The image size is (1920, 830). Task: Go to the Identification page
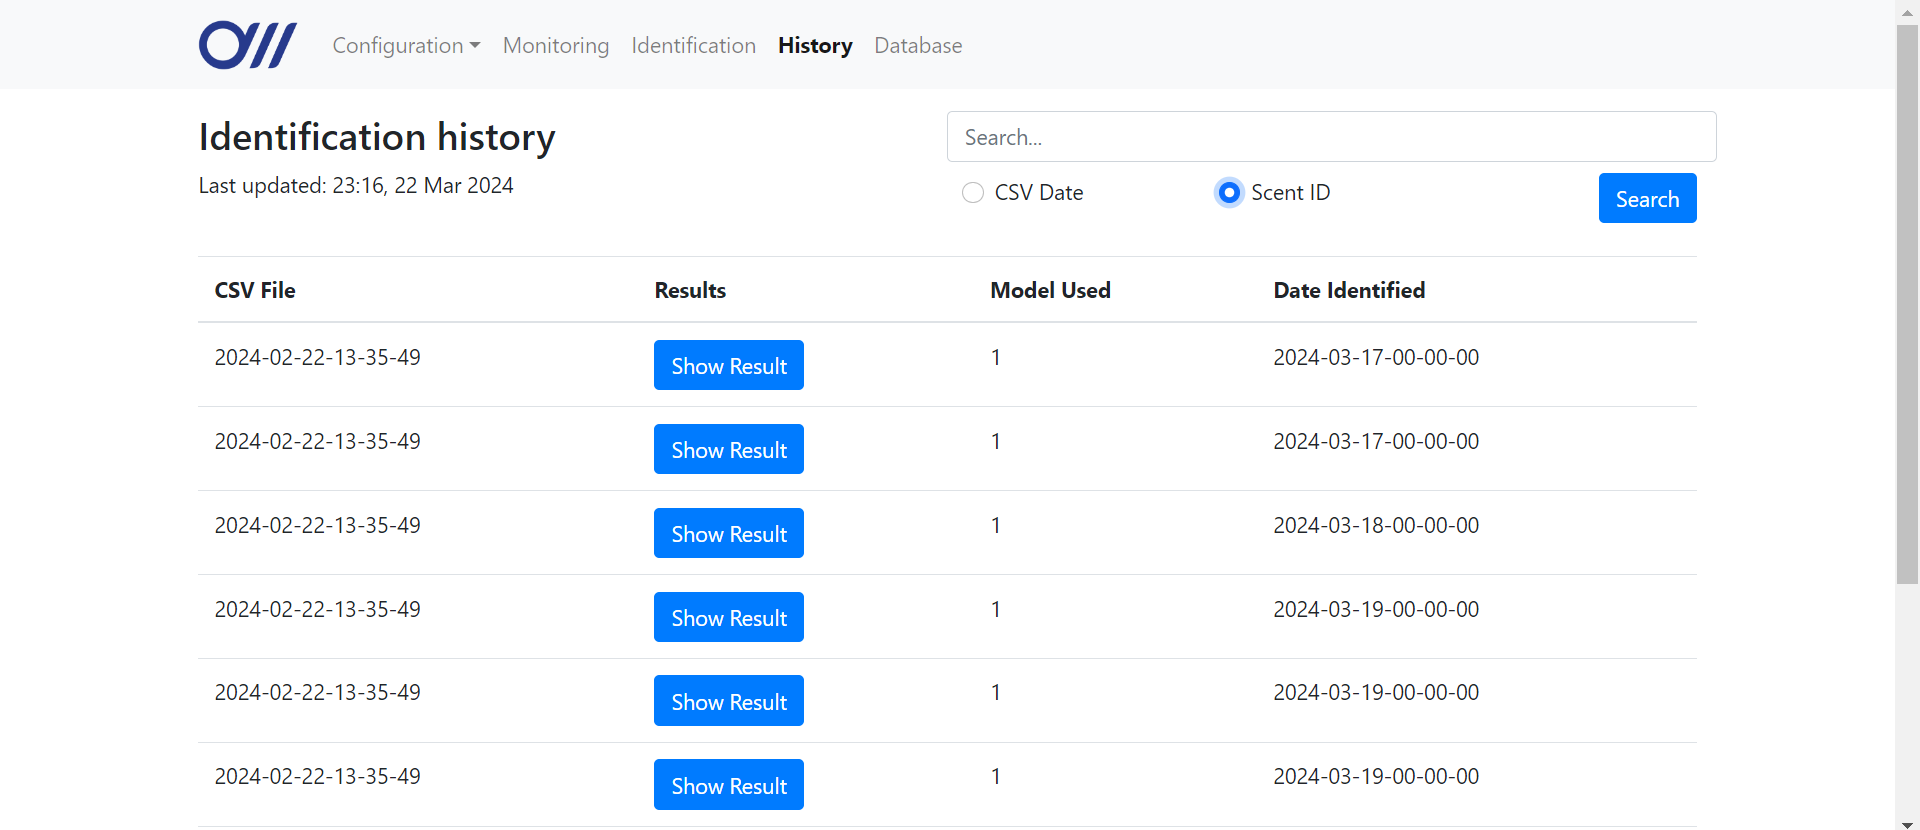(694, 45)
